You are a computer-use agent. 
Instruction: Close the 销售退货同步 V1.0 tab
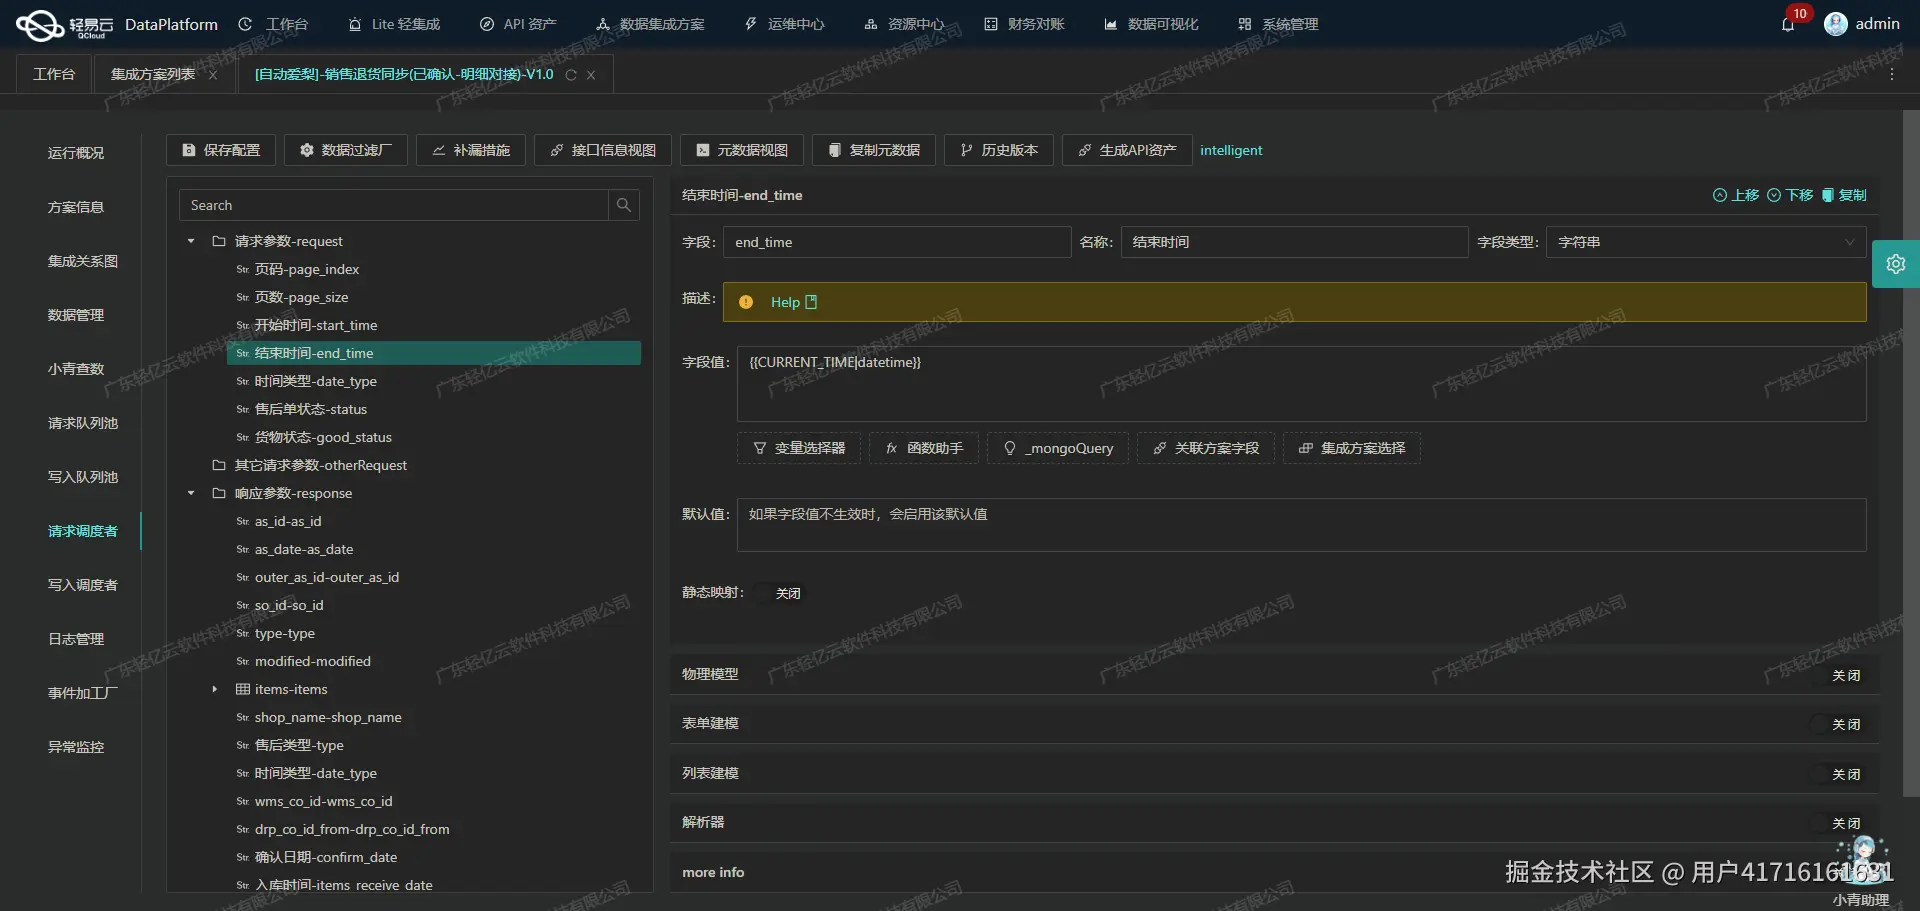point(591,75)
